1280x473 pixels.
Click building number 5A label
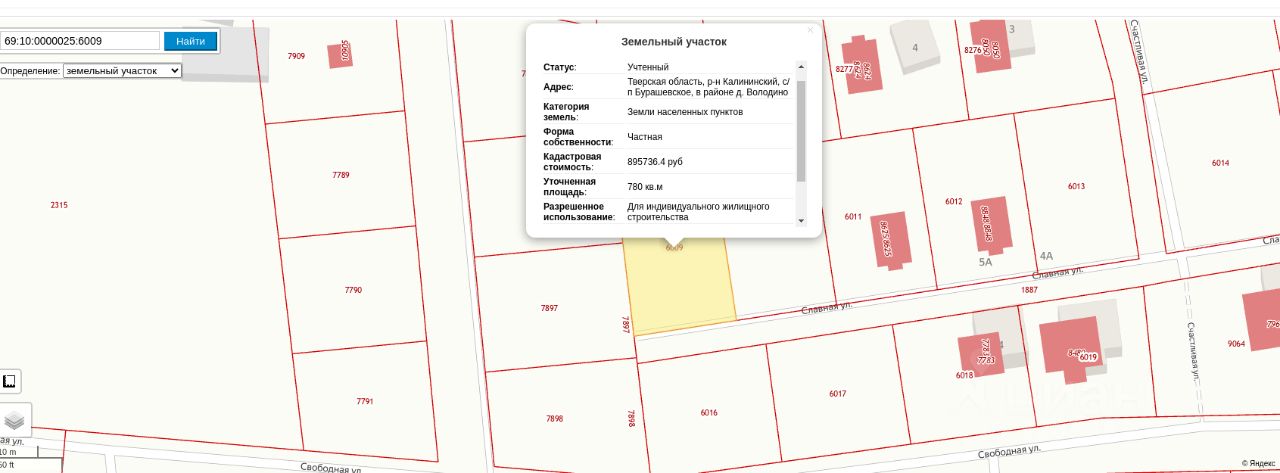pyautogui.click(x=985, y=262)
